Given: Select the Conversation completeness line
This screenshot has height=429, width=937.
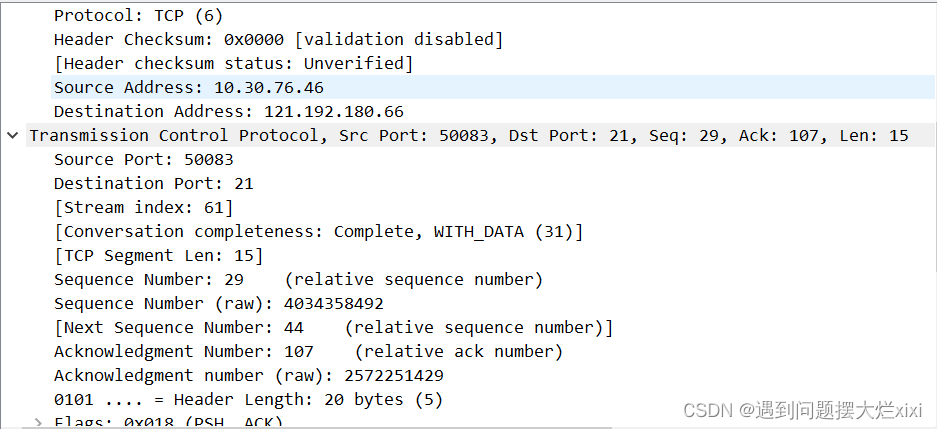Looking at the screenshot, I should tap(319, 231).
